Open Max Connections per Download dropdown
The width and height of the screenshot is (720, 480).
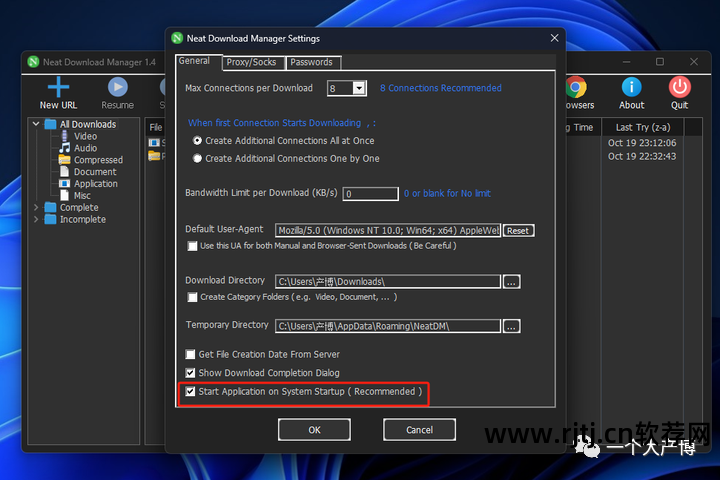(360, 88)
